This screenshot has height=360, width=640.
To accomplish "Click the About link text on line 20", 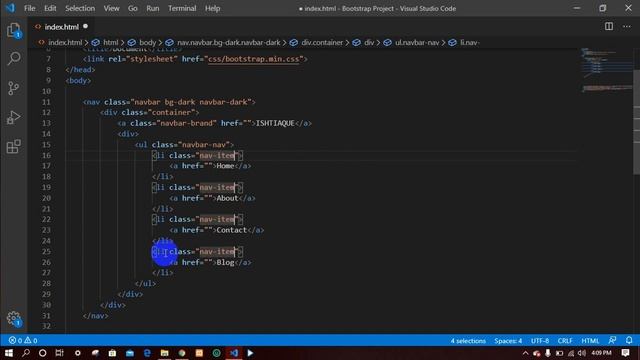I will (227, 198).
